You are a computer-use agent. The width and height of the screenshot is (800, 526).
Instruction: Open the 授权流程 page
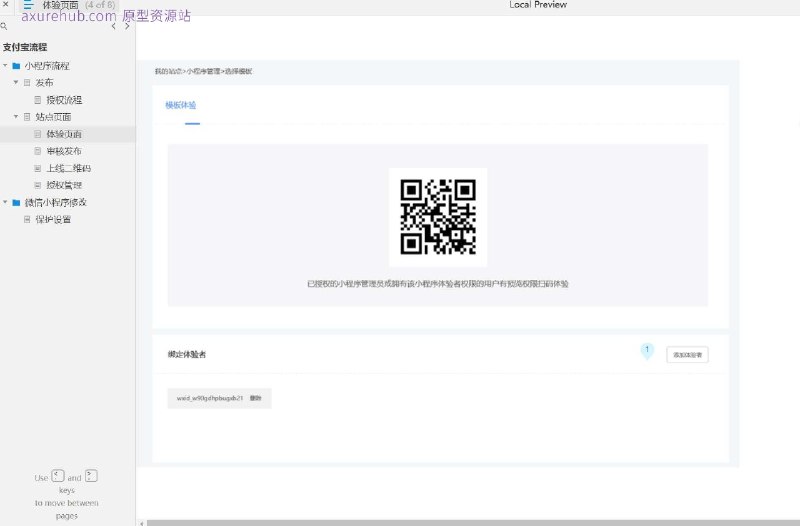coord(64,100)
